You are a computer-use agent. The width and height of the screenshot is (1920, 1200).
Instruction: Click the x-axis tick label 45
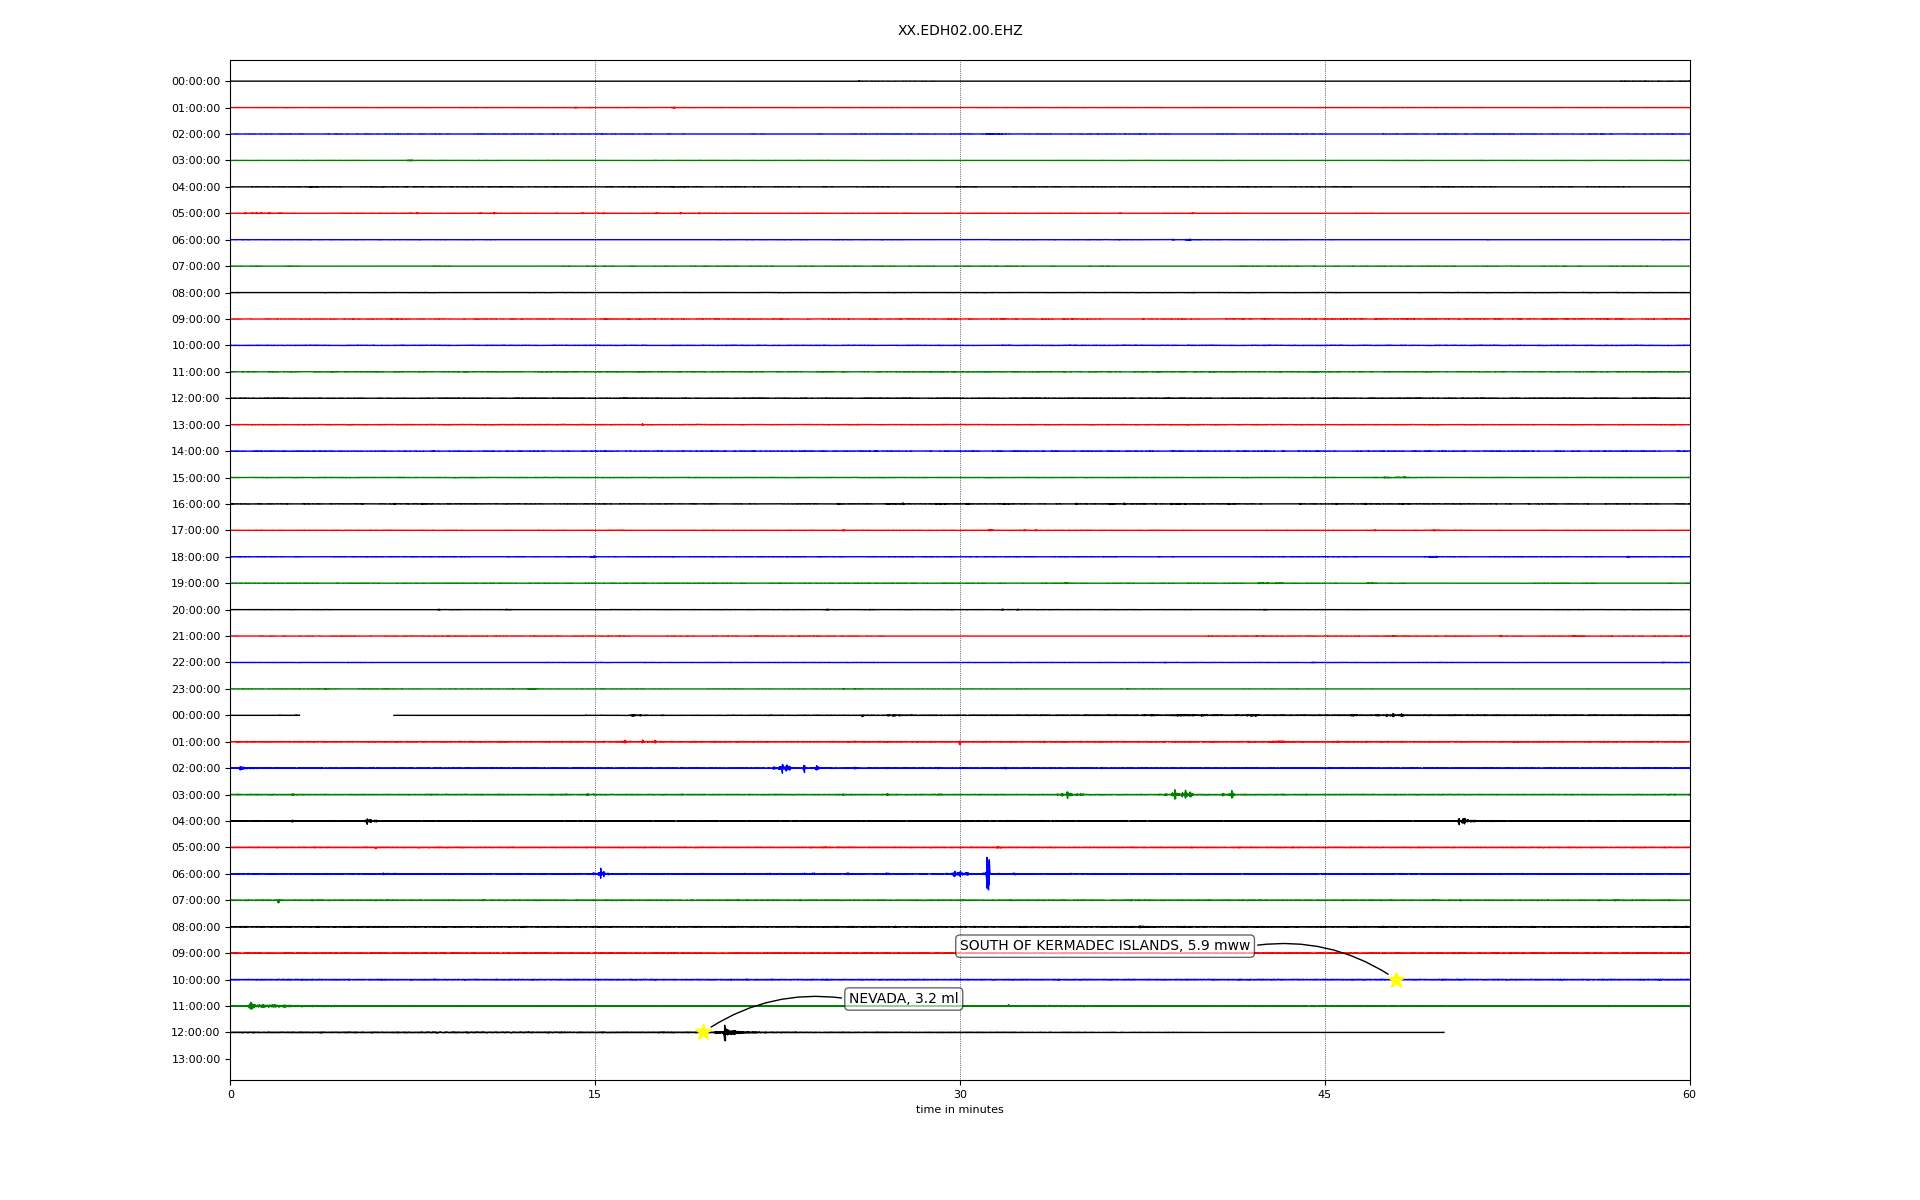1325,1094
